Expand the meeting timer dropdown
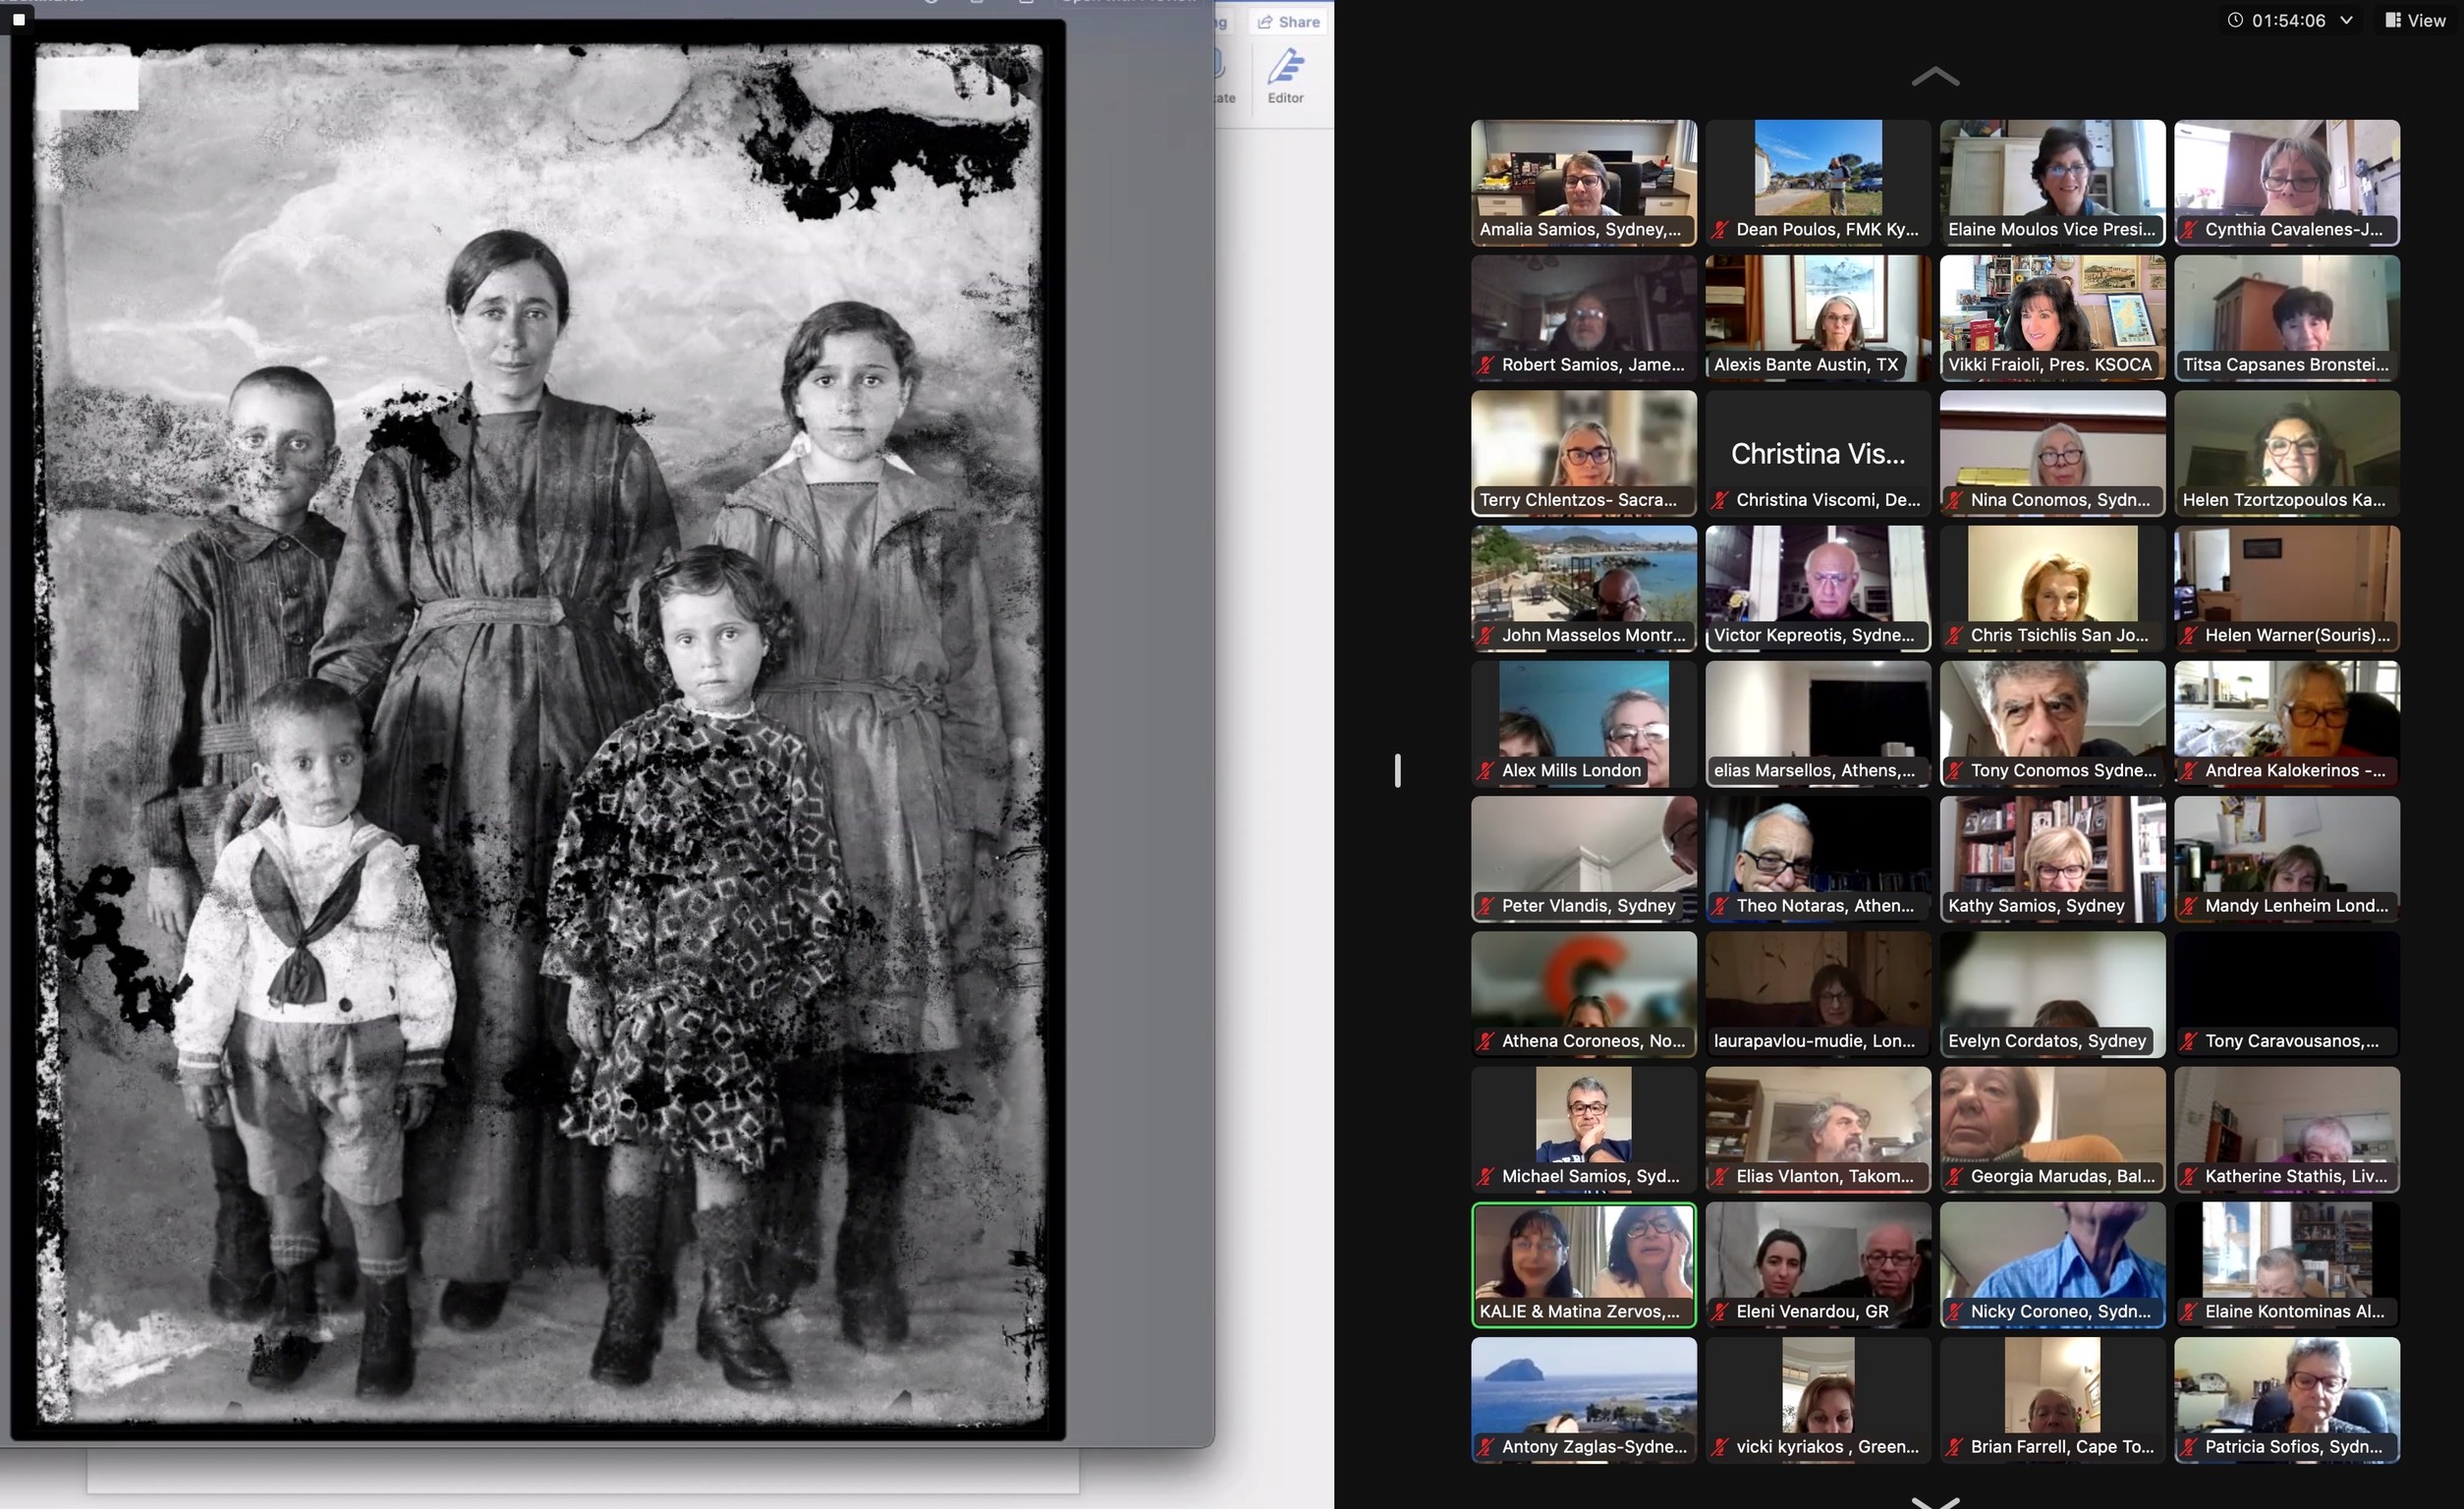The width and height of the screenshot is (2464, 1509). (2346, 20)
